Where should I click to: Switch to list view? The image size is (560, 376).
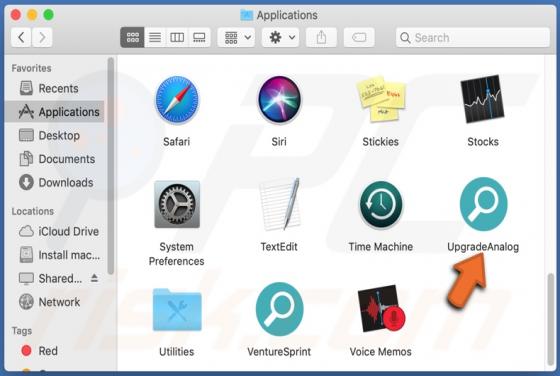pos(155,37)
